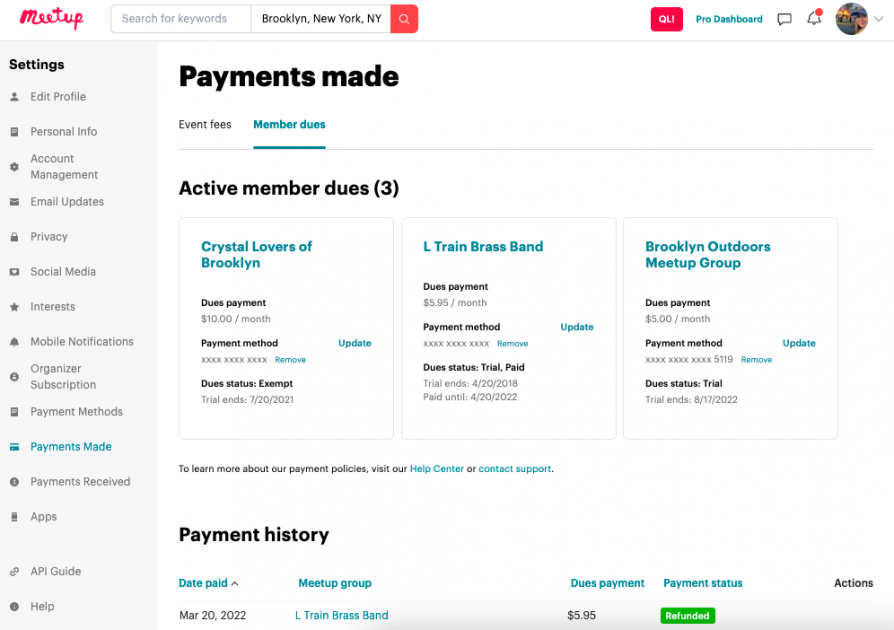This screenshot has width=894, height=630.
Task: Sort by Dues payment column
Action: (x=607, y=583)
